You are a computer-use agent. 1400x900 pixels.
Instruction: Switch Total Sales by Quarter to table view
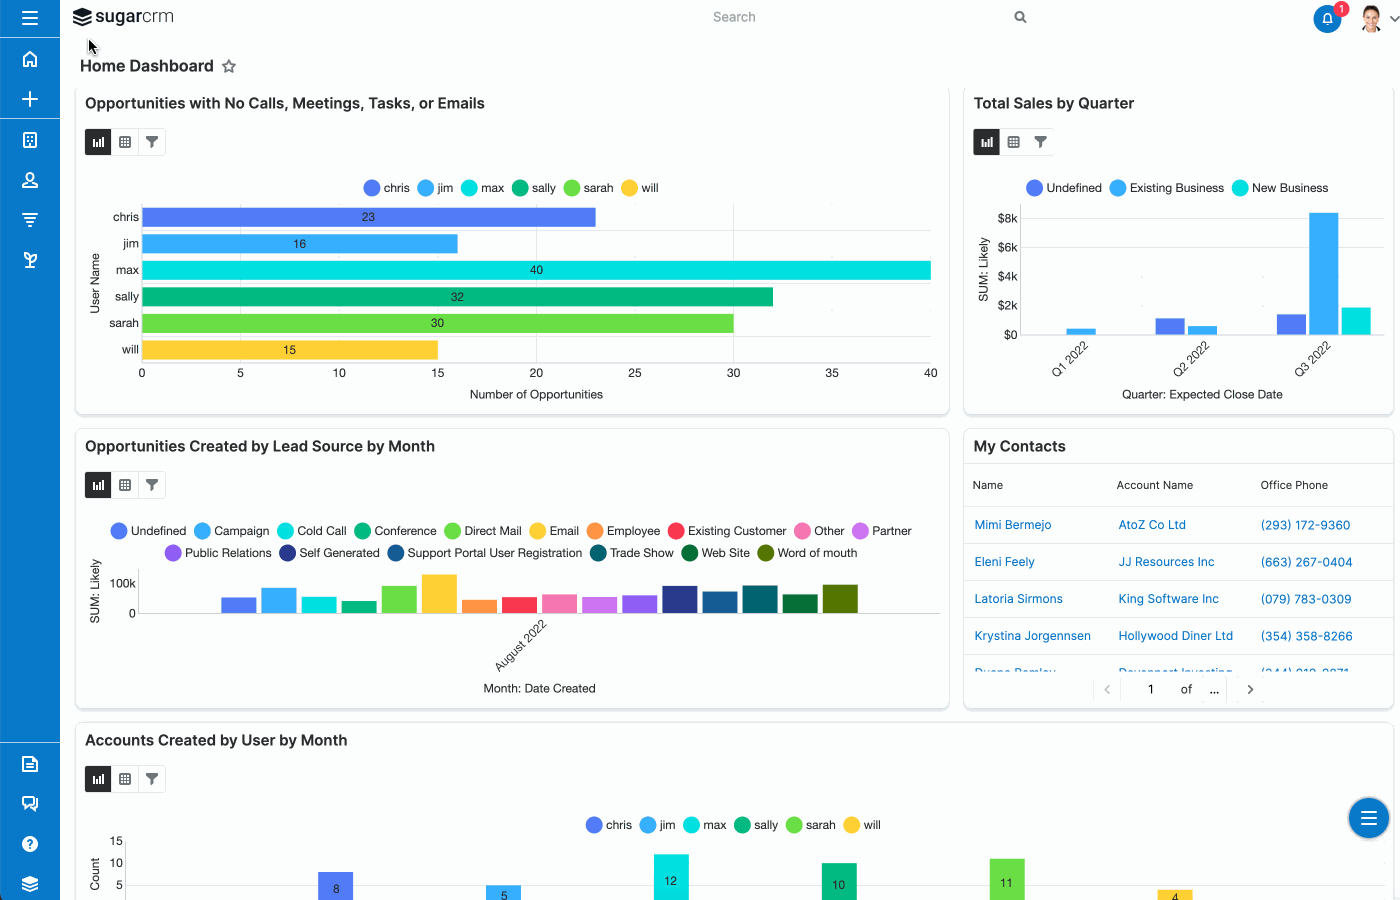click(x=1014, y=142)
